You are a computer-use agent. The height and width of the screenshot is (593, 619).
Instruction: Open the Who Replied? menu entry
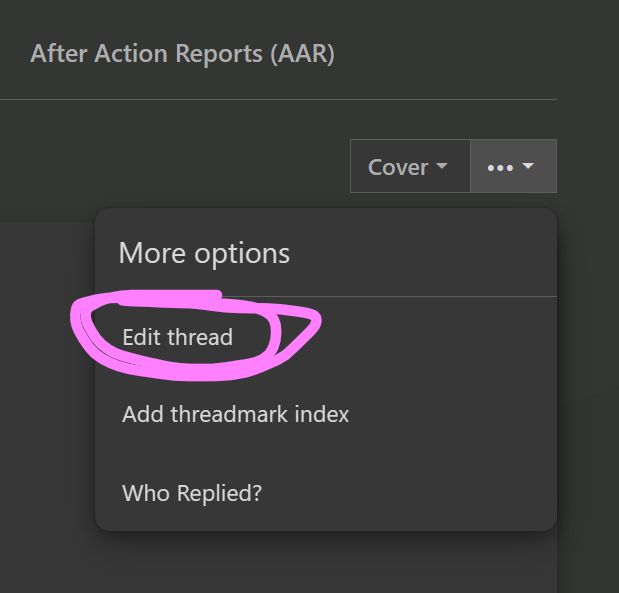[191, 493]
